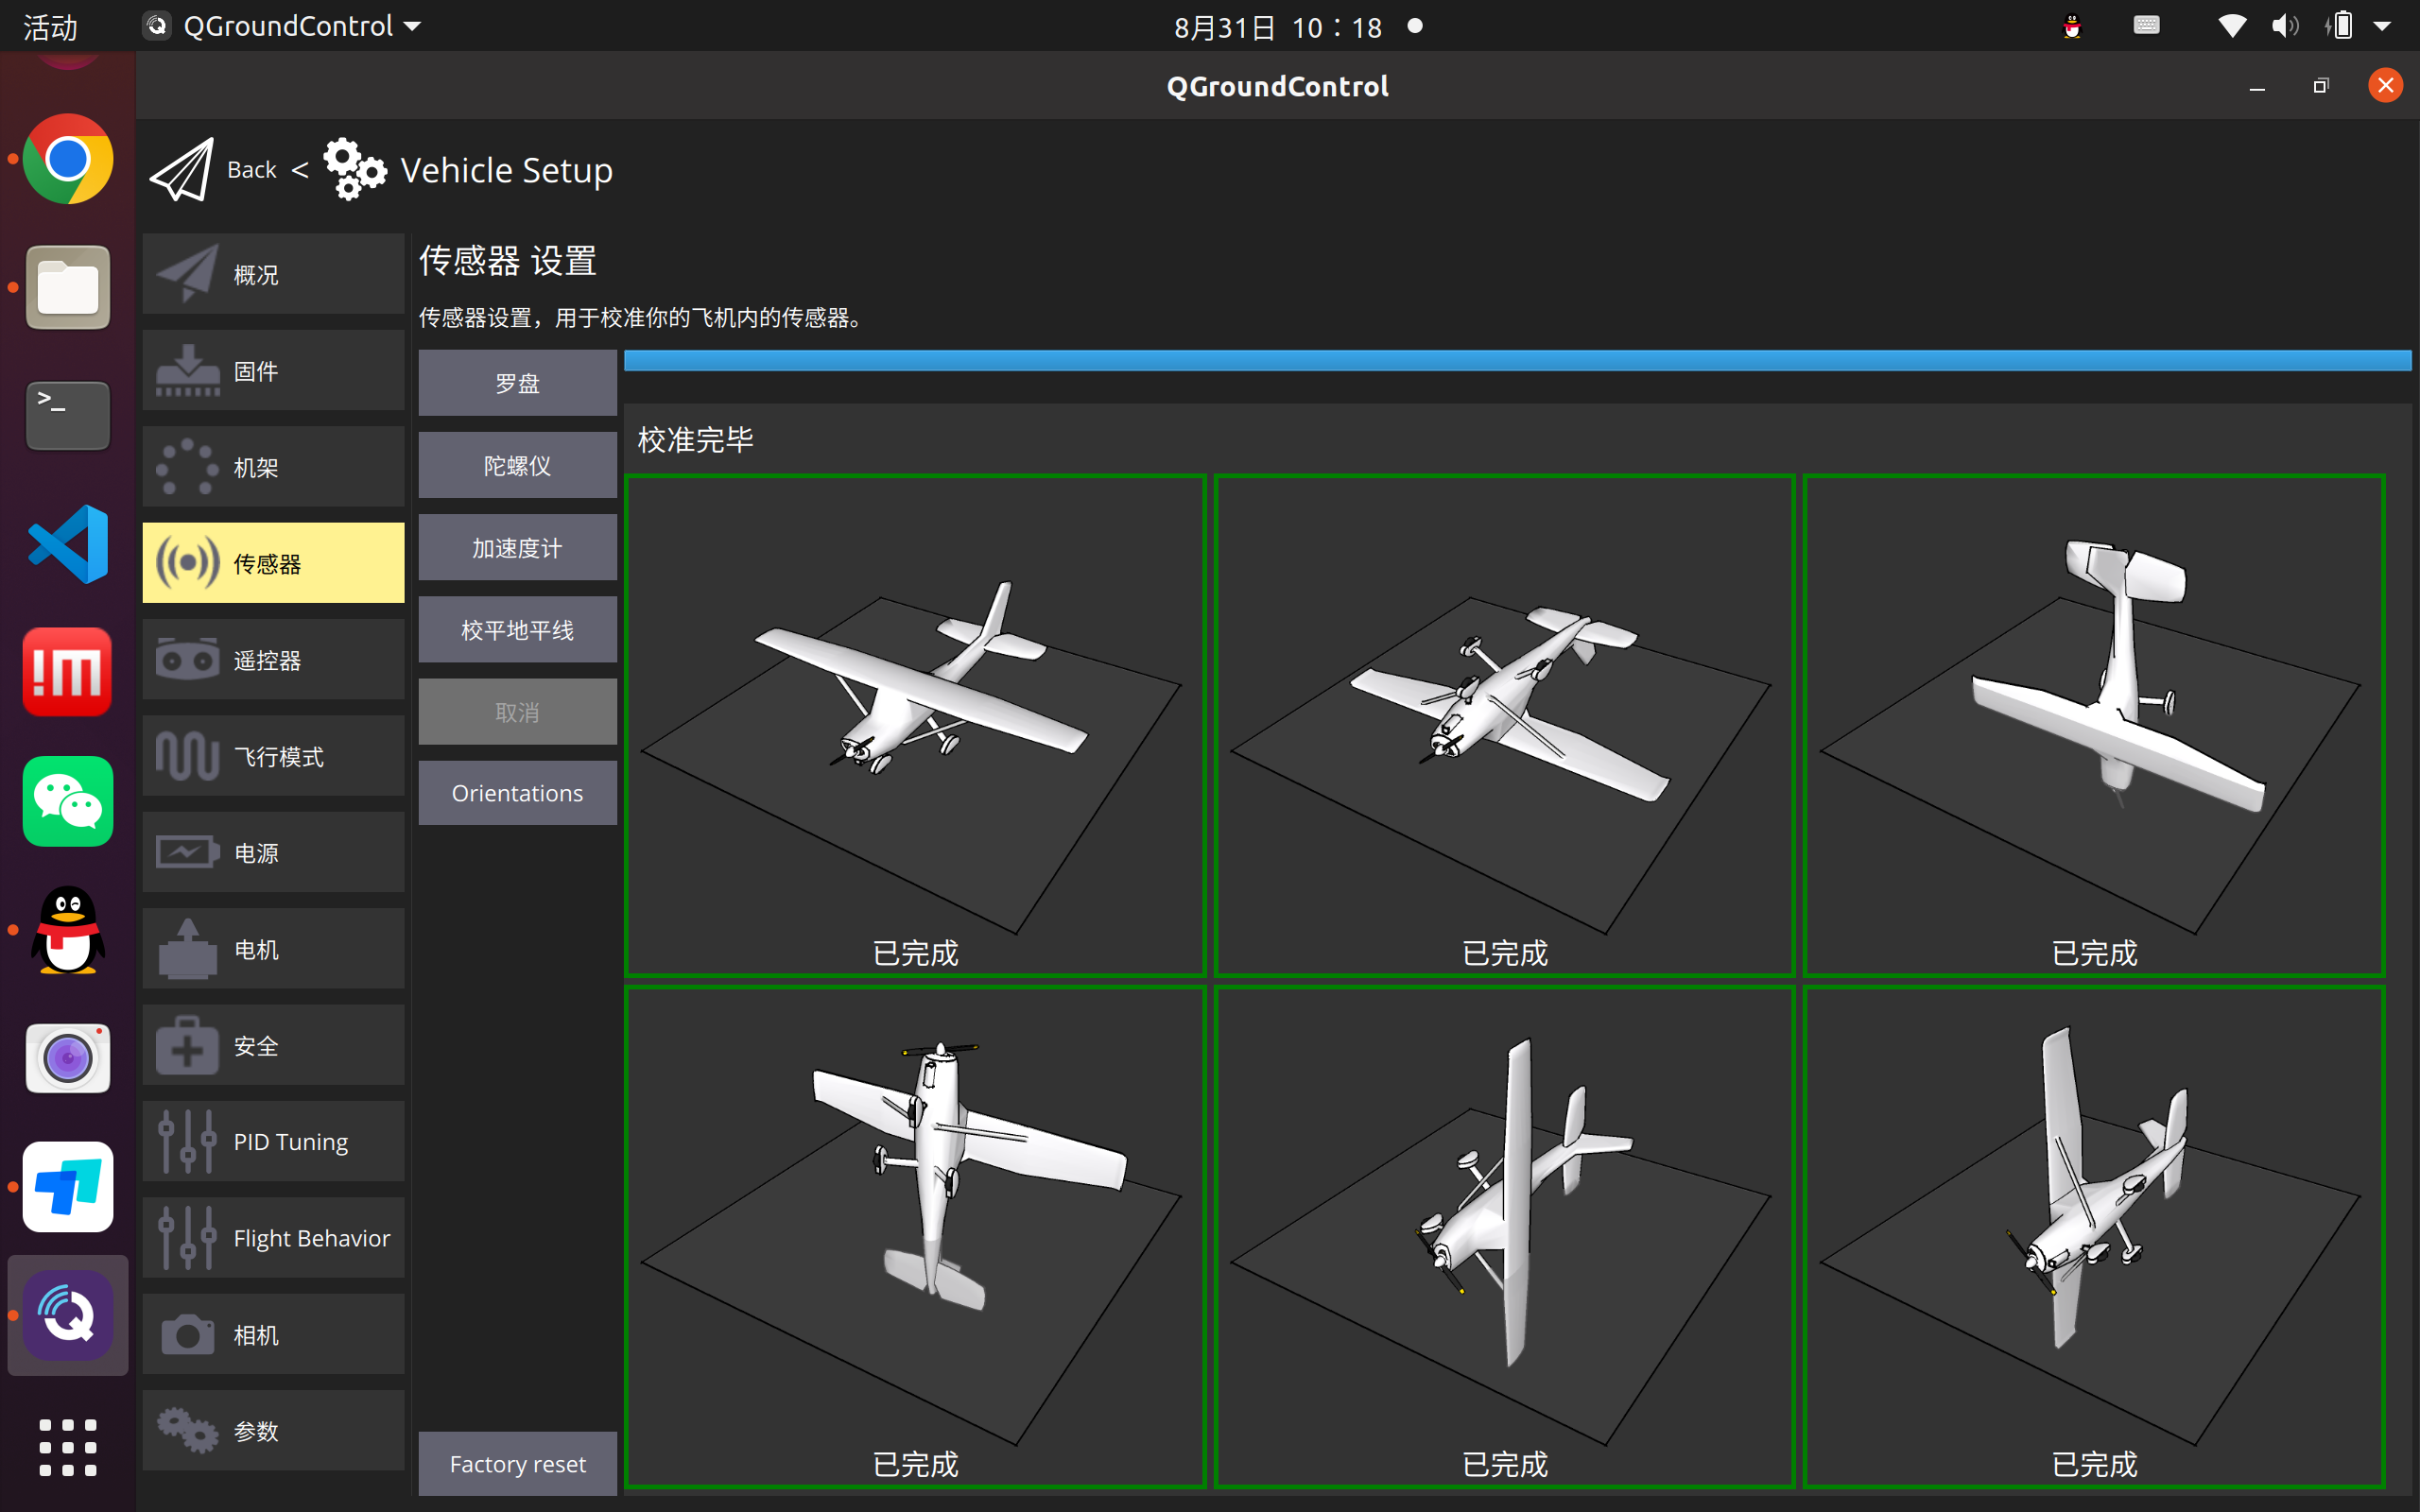Click the Vehicle Setup gears icon
This screenshot has width=2420, height=1512.
coord(354,170)
